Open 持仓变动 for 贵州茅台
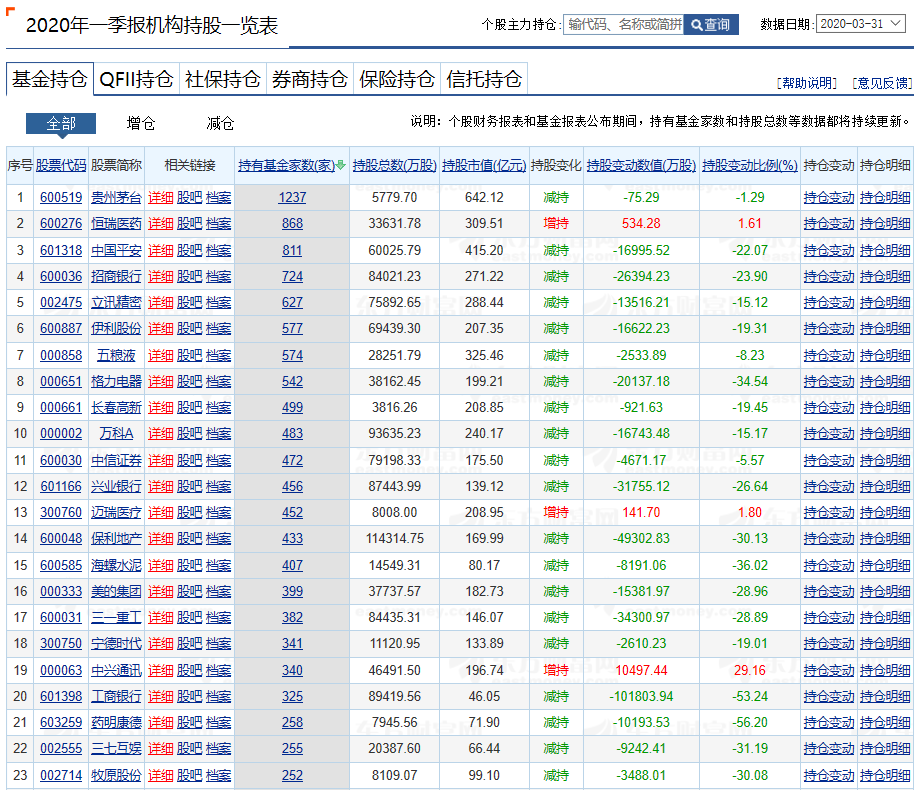This screenshot has width=920, height=790. 829,197
